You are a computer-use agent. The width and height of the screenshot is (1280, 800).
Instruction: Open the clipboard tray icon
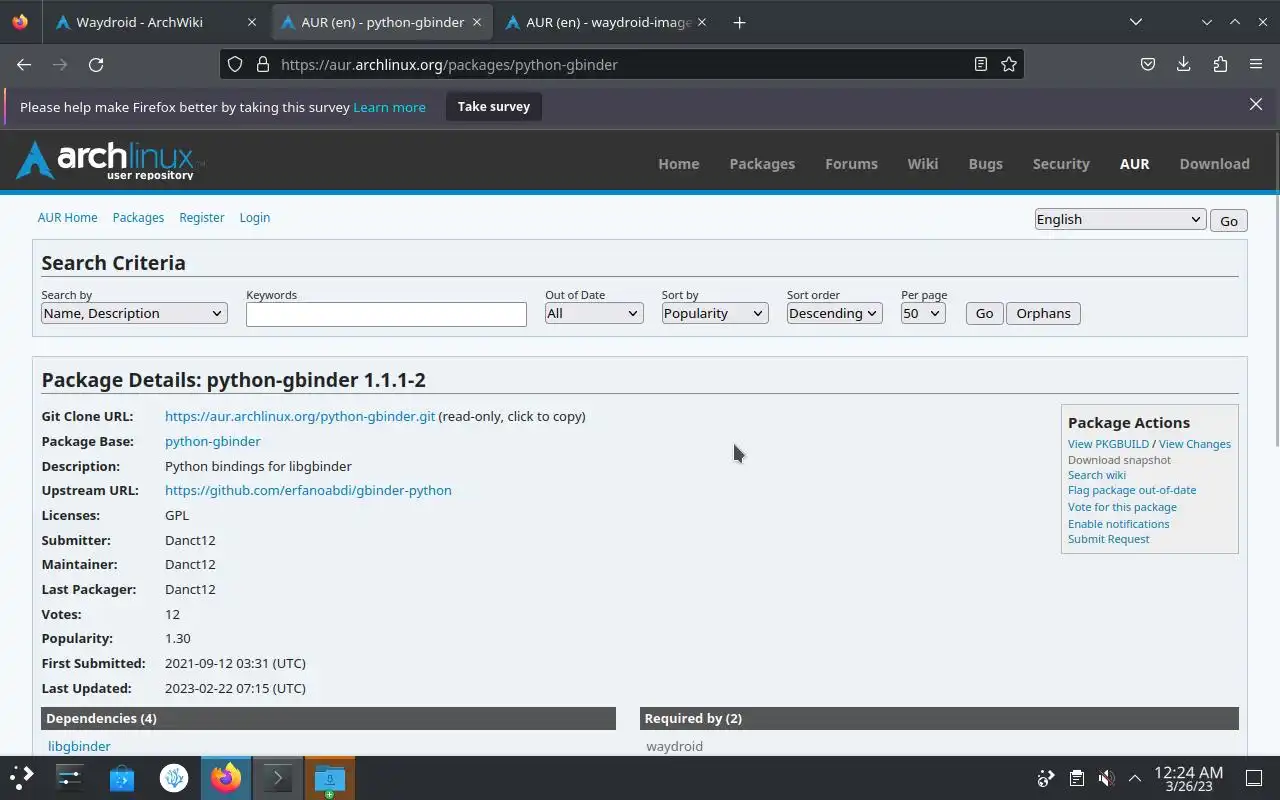(1076, 778)
